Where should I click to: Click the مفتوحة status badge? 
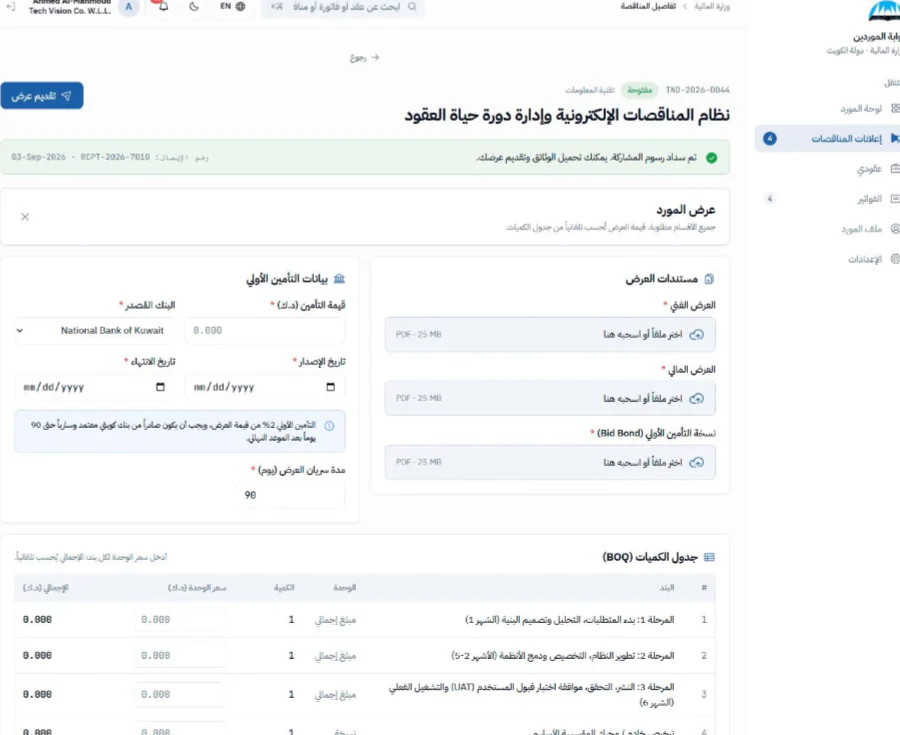639,90
